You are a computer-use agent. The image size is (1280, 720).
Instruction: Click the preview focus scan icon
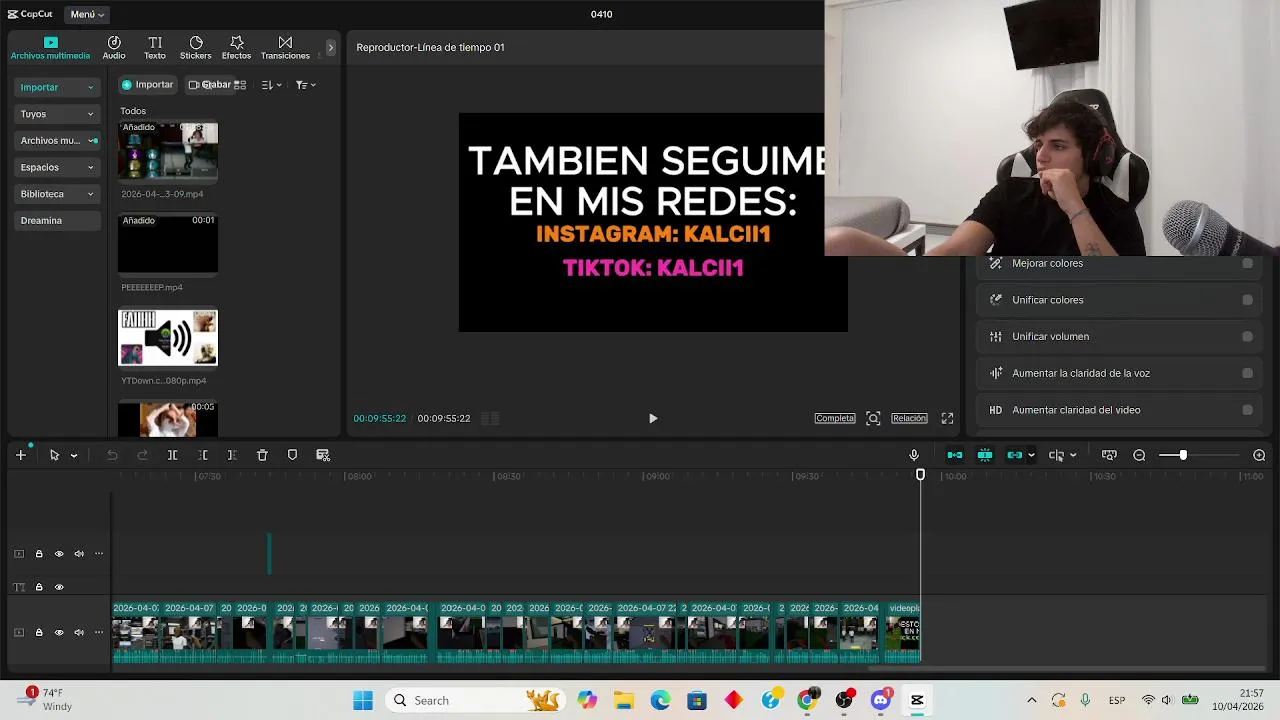coord(873,418)
